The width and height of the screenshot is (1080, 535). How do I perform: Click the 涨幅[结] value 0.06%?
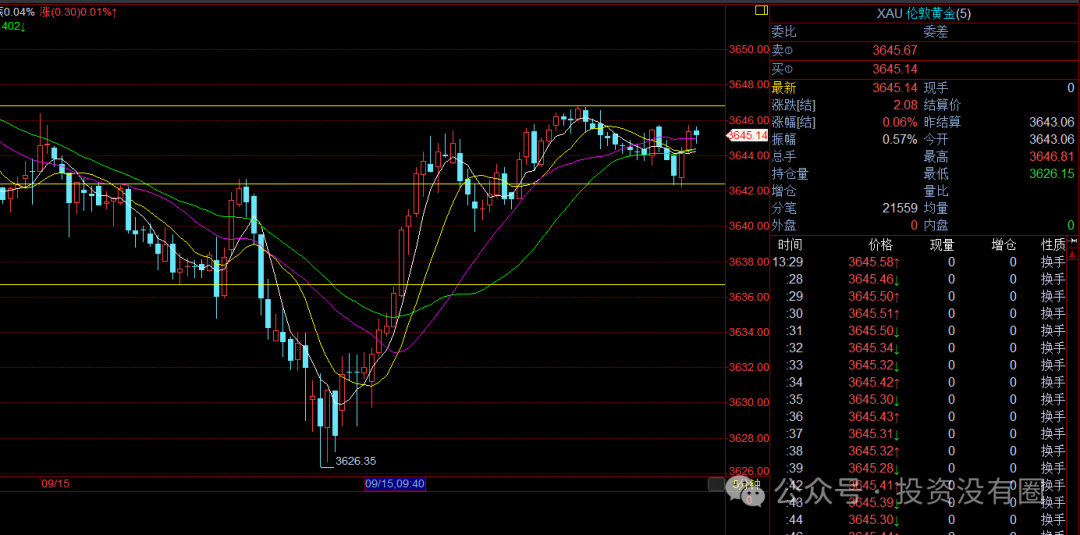(900, 123)
